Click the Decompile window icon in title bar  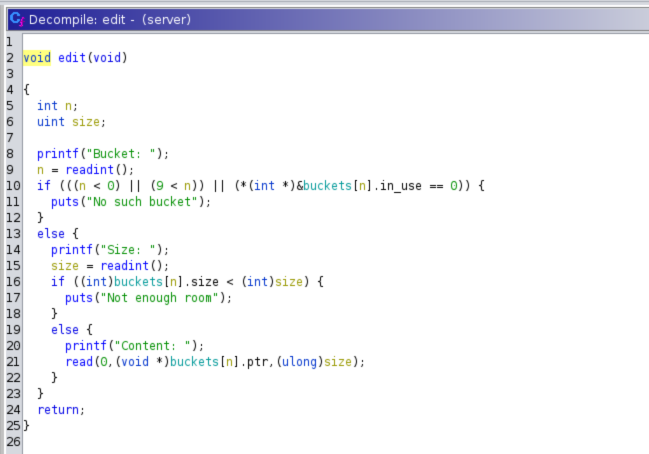coord(12,19)
